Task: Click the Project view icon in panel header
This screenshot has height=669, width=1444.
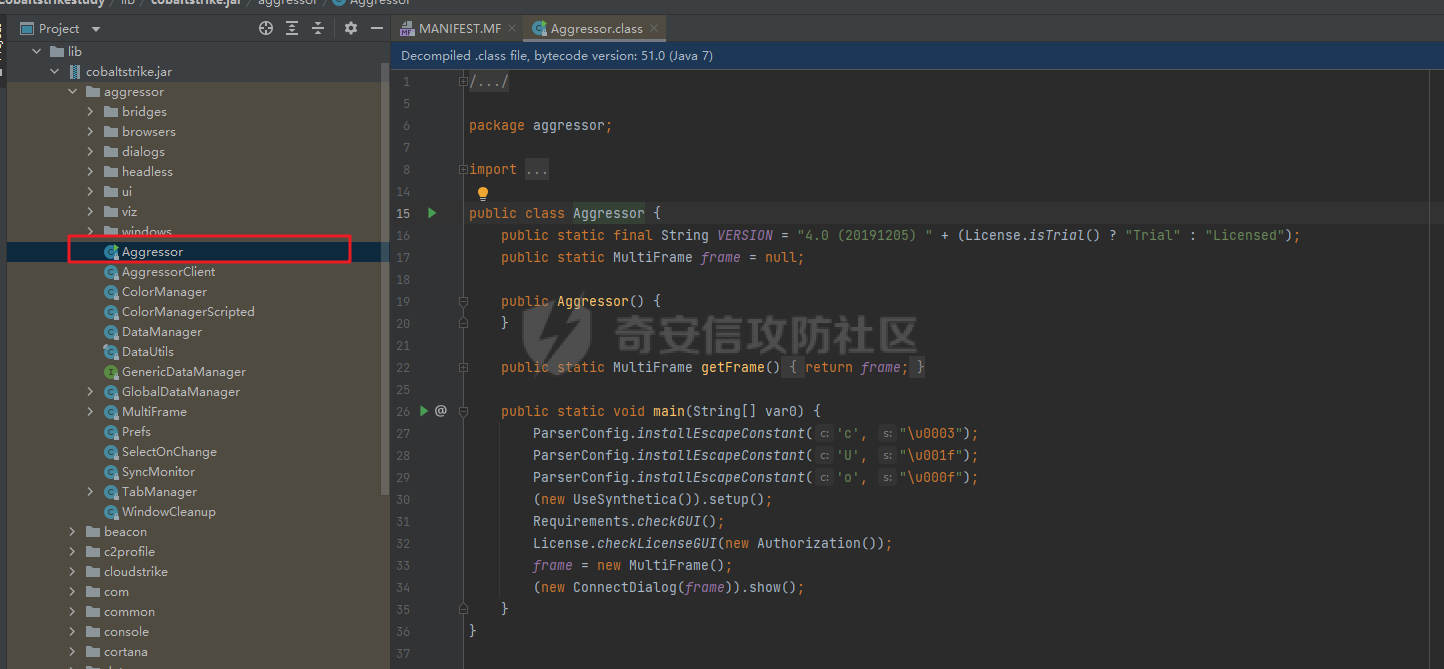Action: tap(27, 29)
